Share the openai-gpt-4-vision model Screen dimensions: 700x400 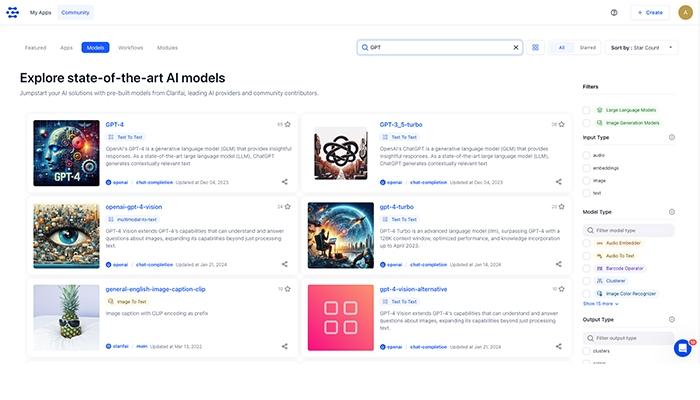point(284,264)
